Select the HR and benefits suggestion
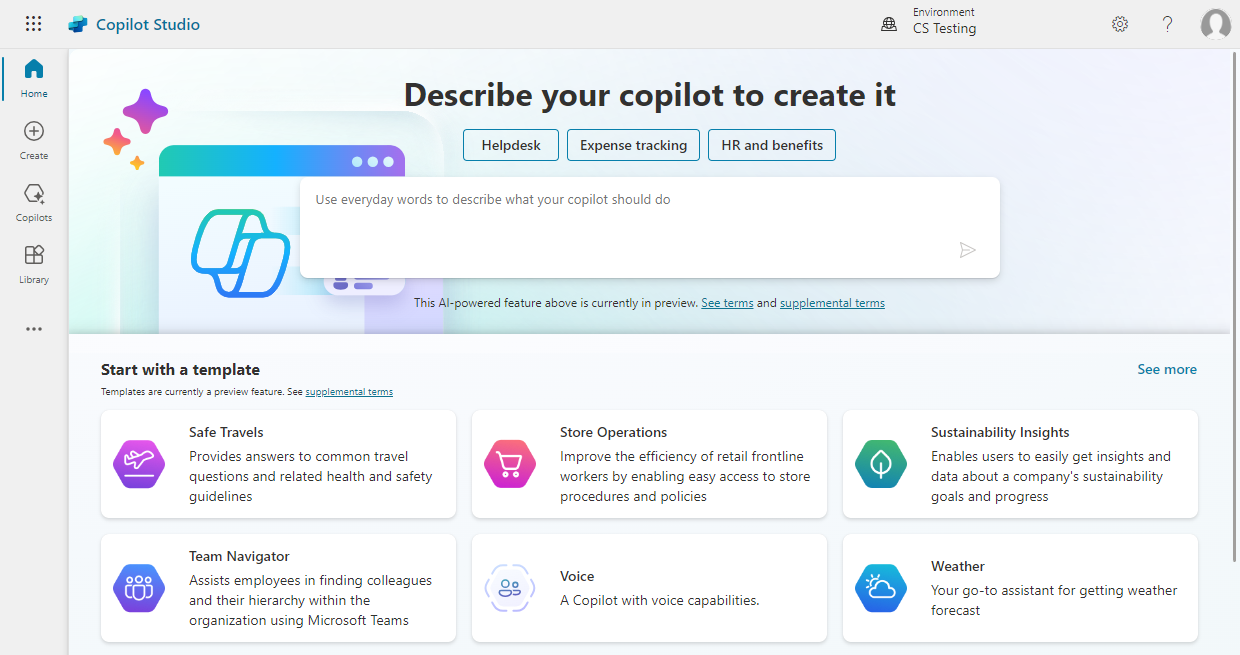Viewport: 1240px width, 655px height. (772, 145)
